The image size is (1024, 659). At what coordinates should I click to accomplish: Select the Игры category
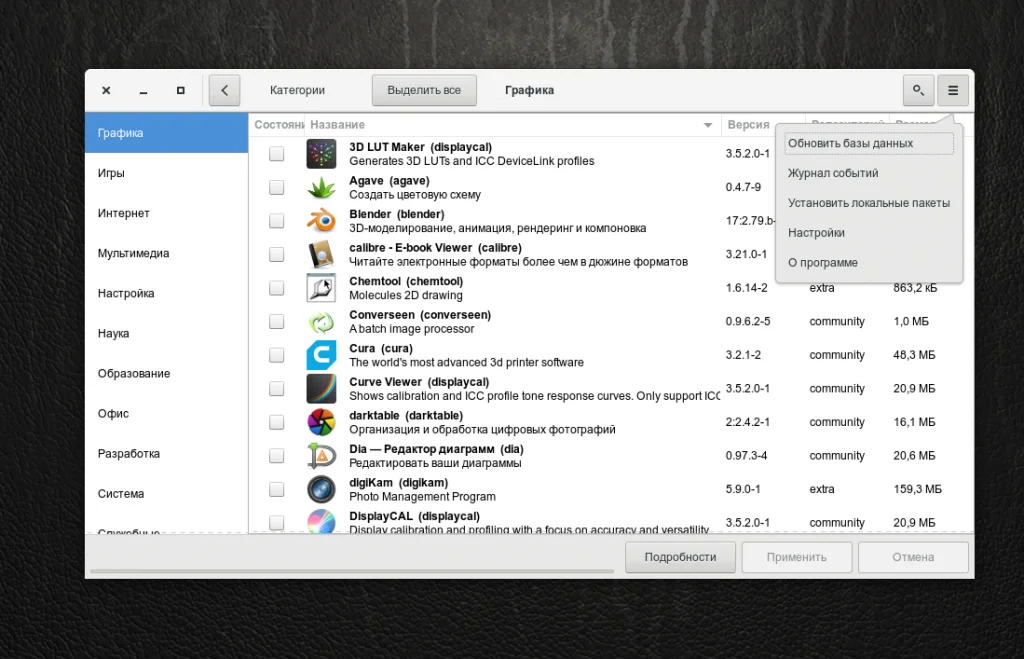click(x=167, y=173)
